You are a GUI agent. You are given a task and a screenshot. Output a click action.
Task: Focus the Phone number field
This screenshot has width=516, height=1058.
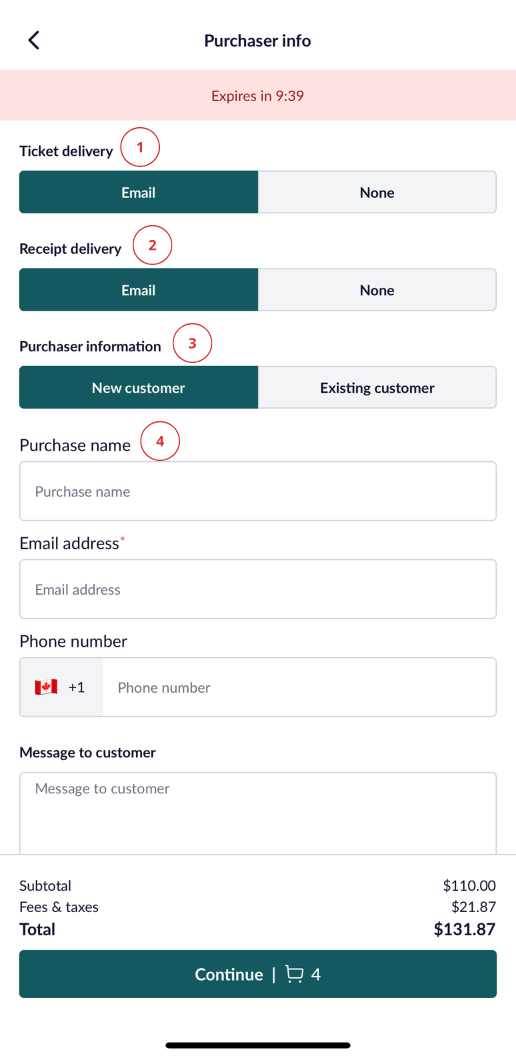point(299,687)
